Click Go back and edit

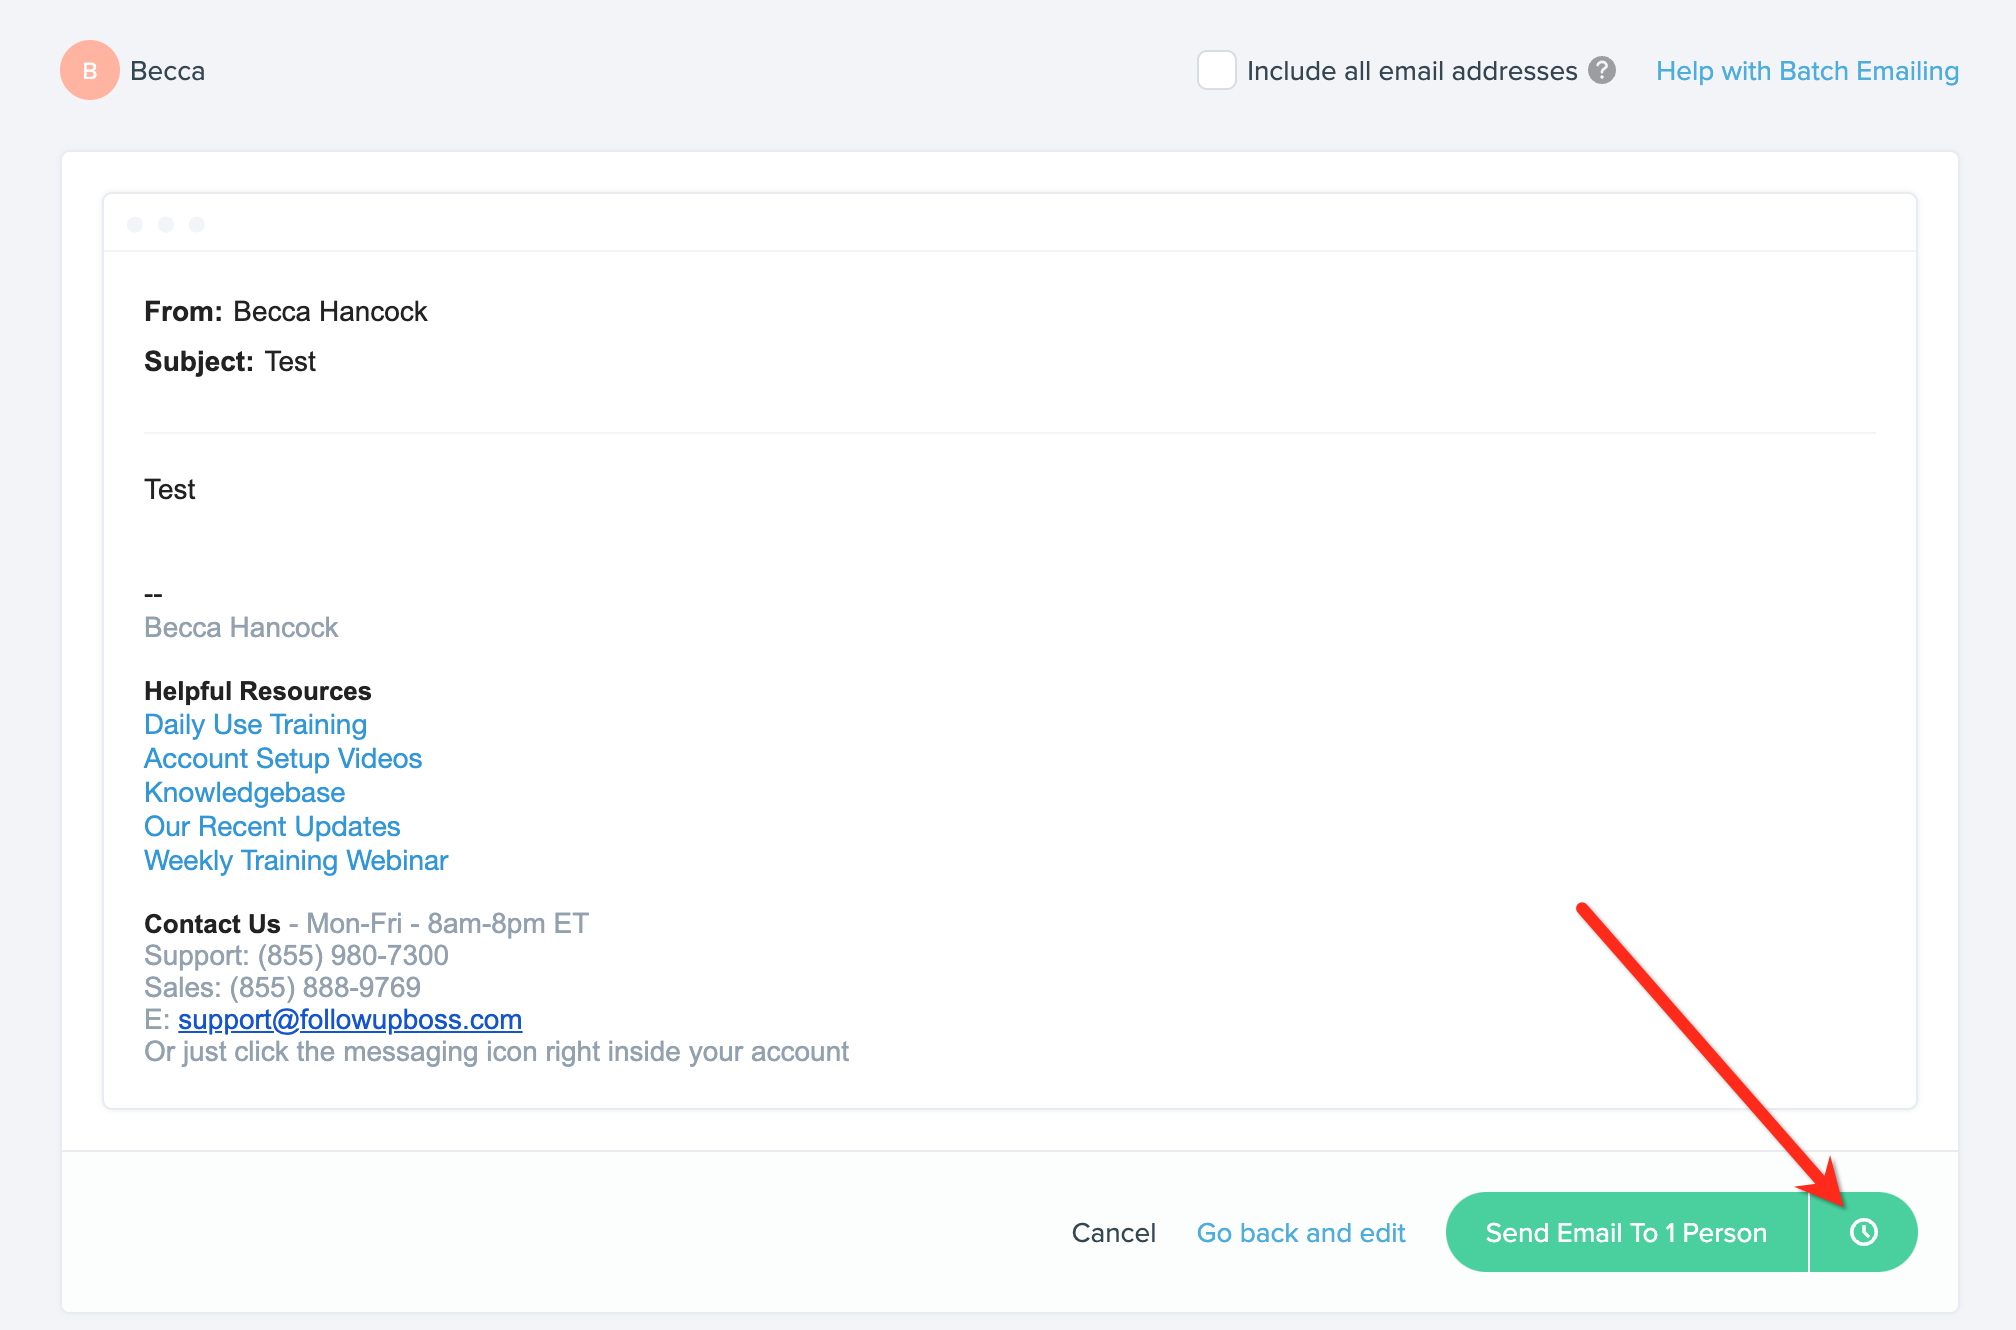point(1300,1233)
